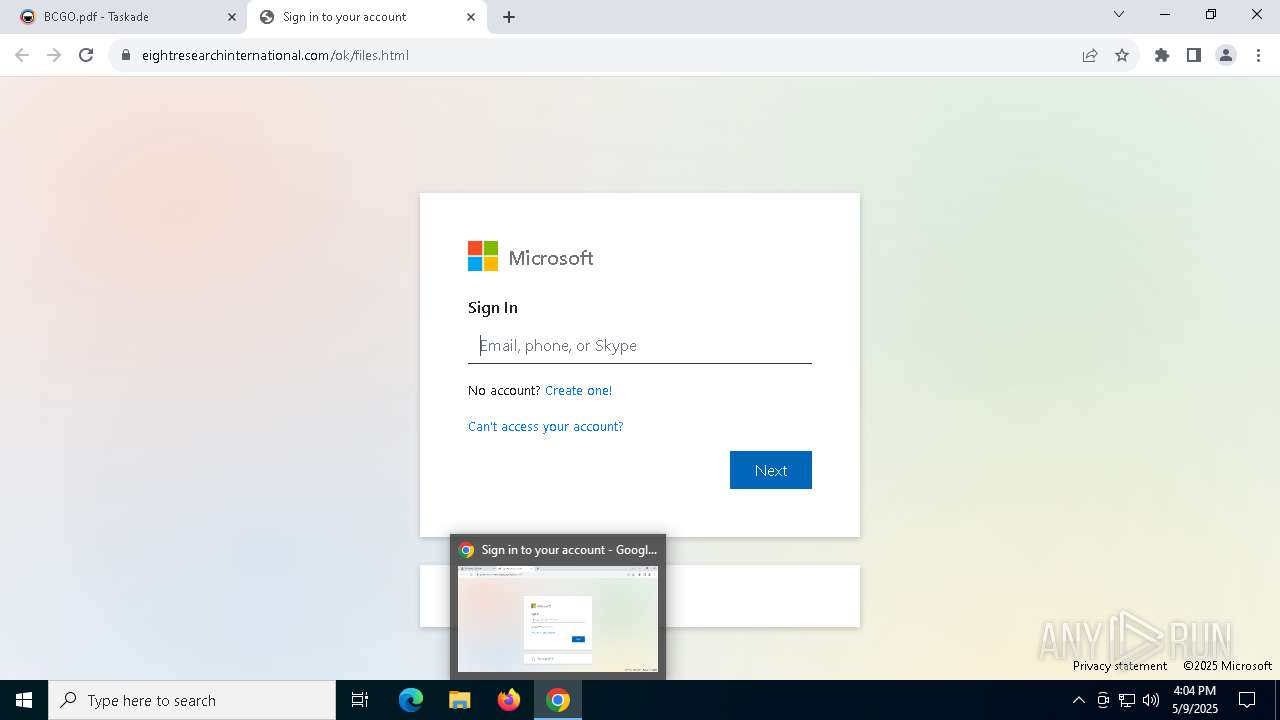Restore down the Chrome window
The width and height of the screenshot is (1280, 720).
tap(1211, 14)
